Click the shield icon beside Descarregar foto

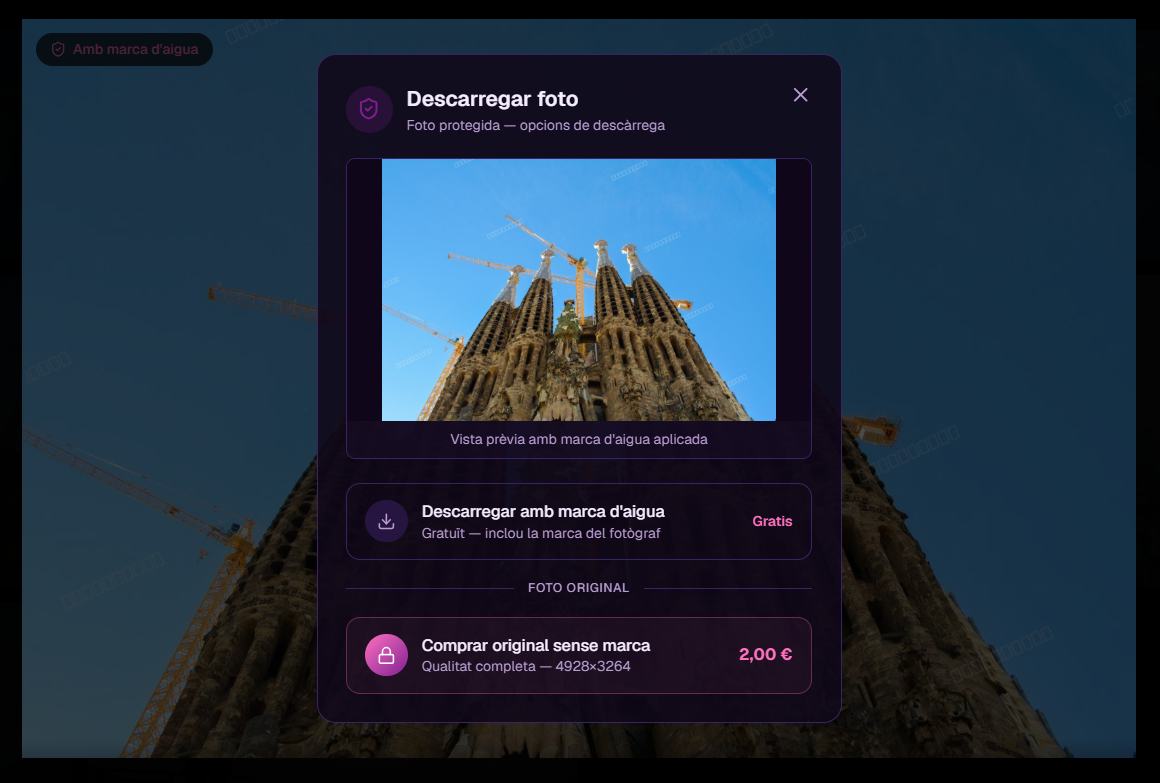click(x=369, y=110)
